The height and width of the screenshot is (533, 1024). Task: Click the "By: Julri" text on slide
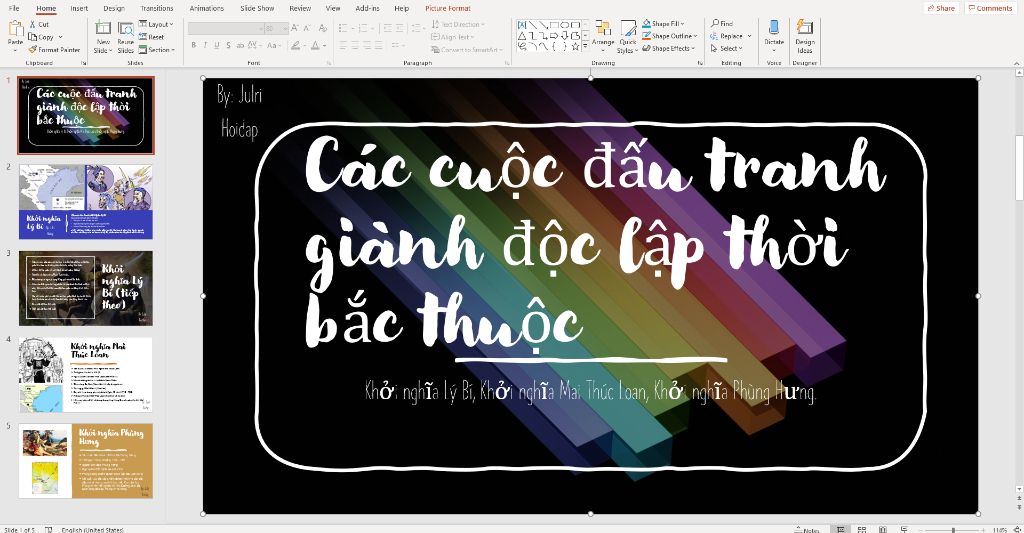coord(240,95)
